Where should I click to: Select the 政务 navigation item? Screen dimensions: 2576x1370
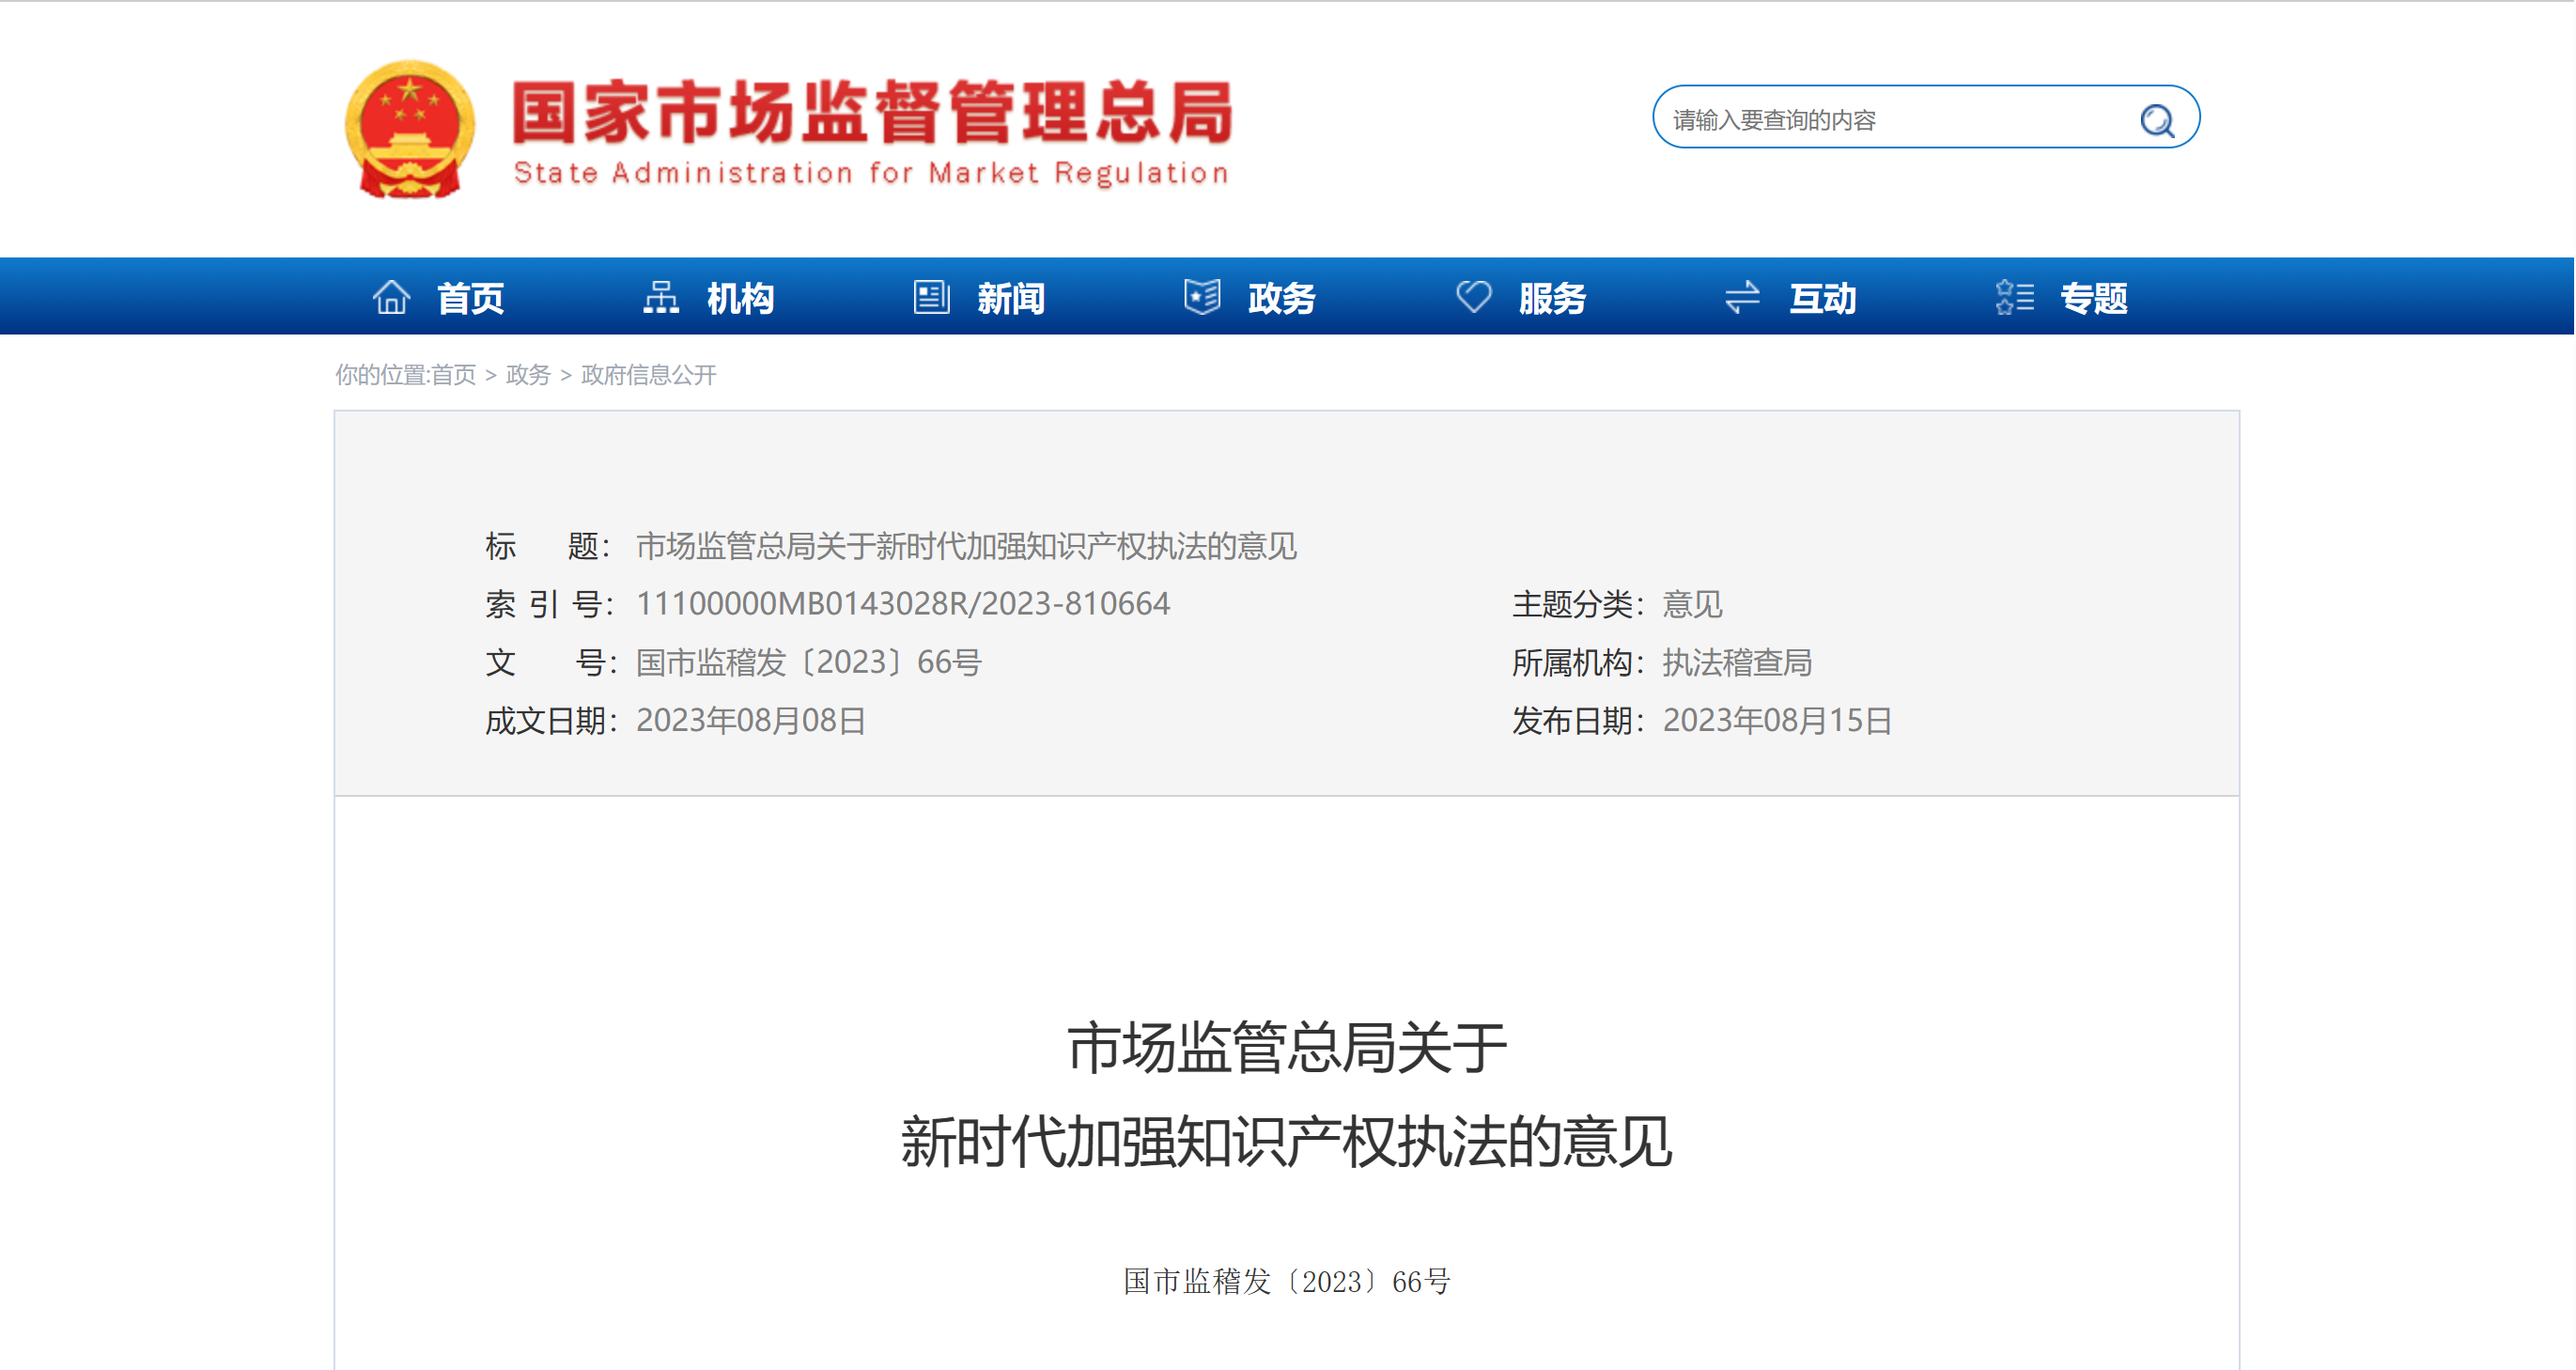[1282, 298]
